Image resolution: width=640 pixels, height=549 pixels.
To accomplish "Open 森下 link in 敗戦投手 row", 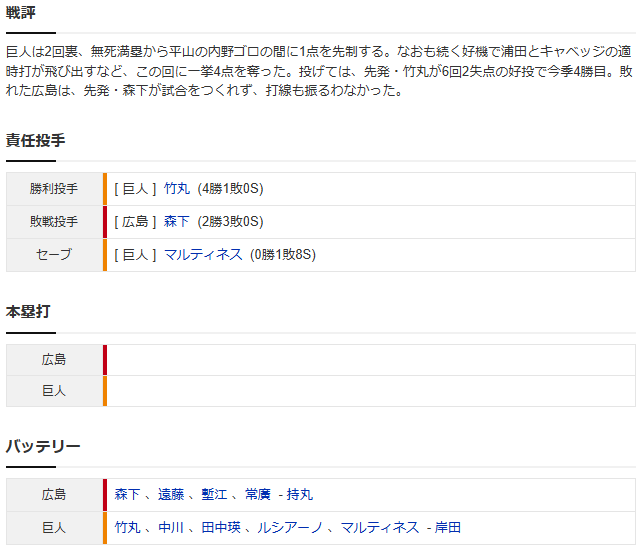I will (177, 222).
